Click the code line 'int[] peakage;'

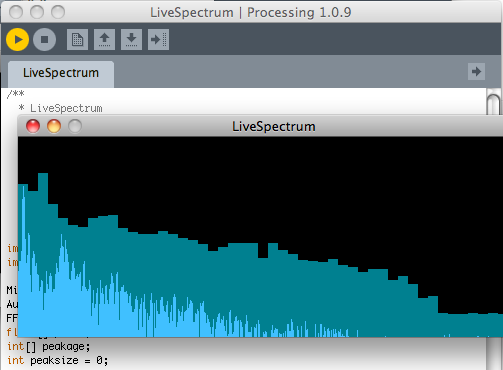(49, 347)
